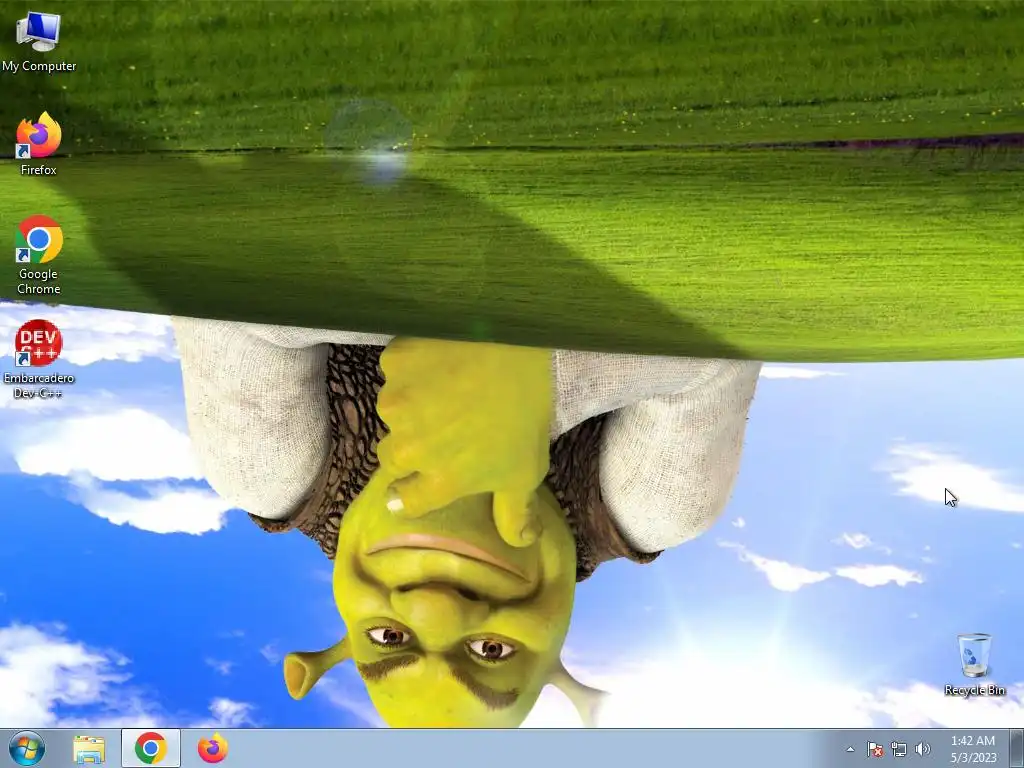Open the clock showing 1:42 AM
This screenshot has width=1024, height=768.
coord(973,749)
